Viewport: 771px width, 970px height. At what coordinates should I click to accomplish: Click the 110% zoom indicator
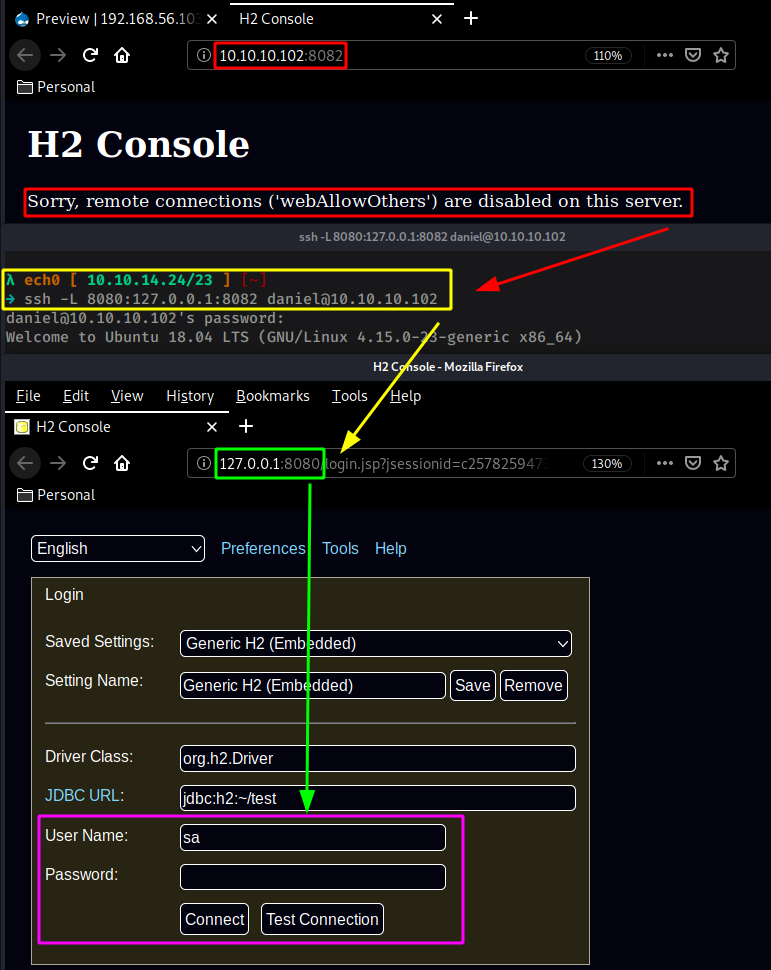[608, 56]
